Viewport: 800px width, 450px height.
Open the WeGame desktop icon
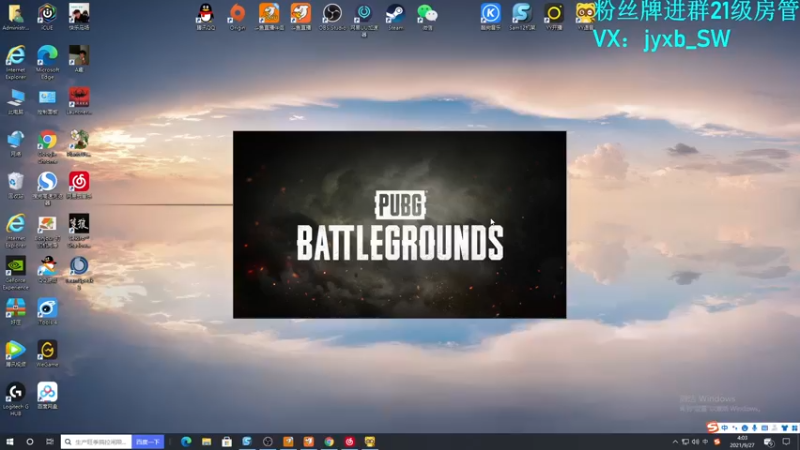[47, 354]
